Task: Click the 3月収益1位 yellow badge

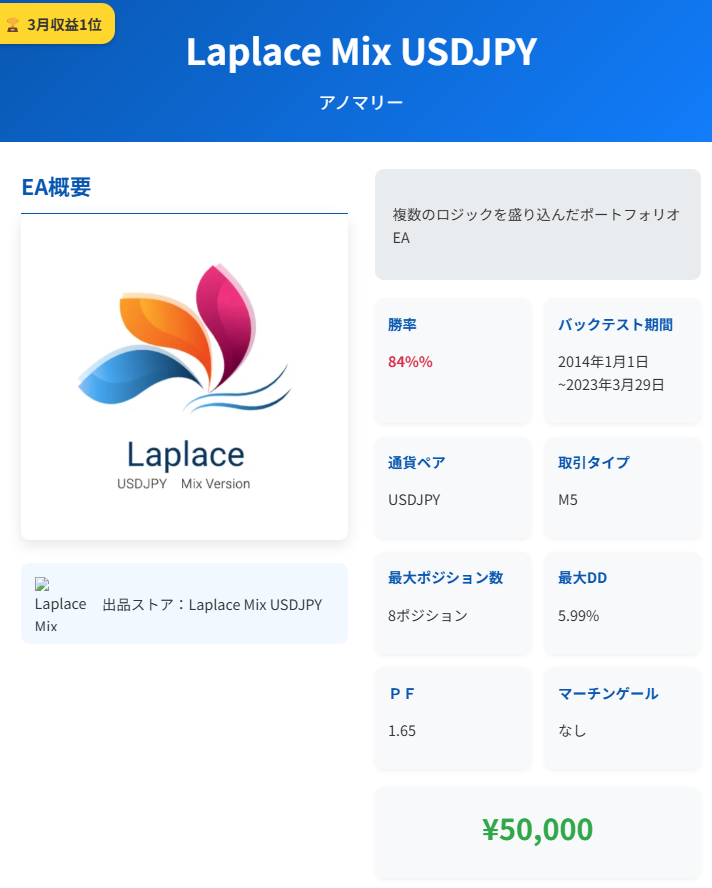Action: pyautogui.click(x=57, y=24)
